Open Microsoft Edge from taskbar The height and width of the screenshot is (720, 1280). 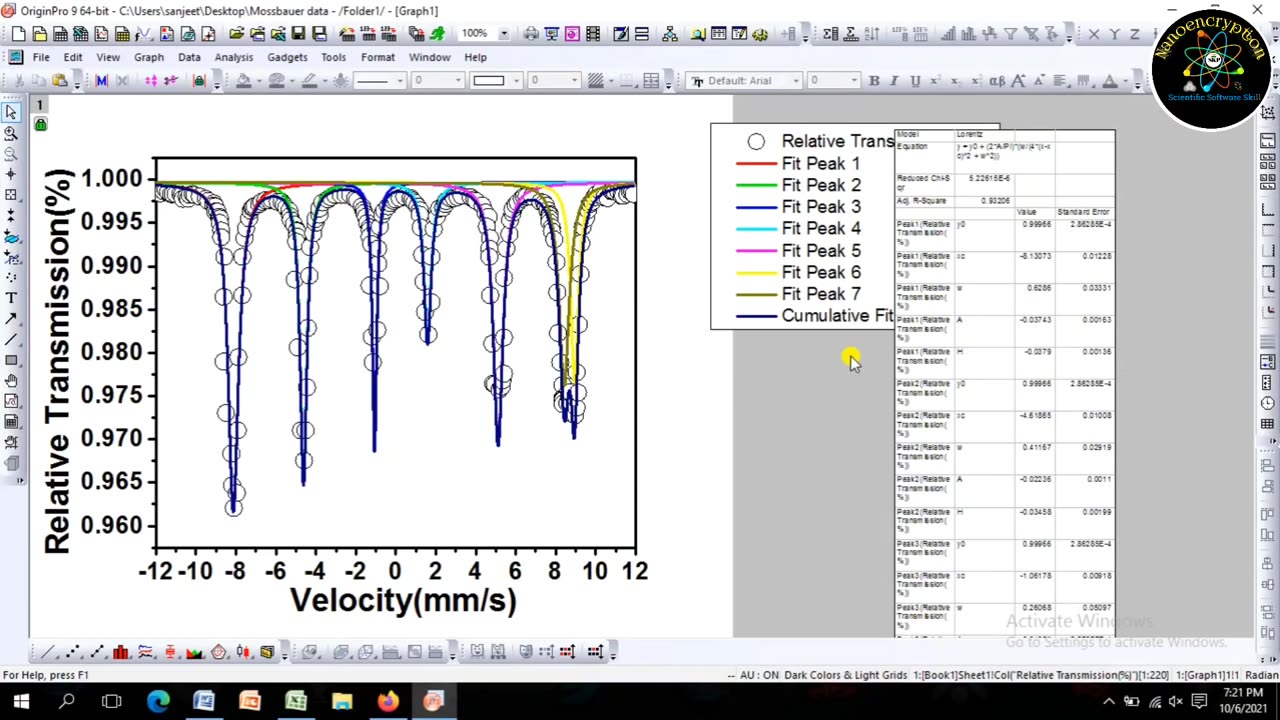(x=158, y=701)
